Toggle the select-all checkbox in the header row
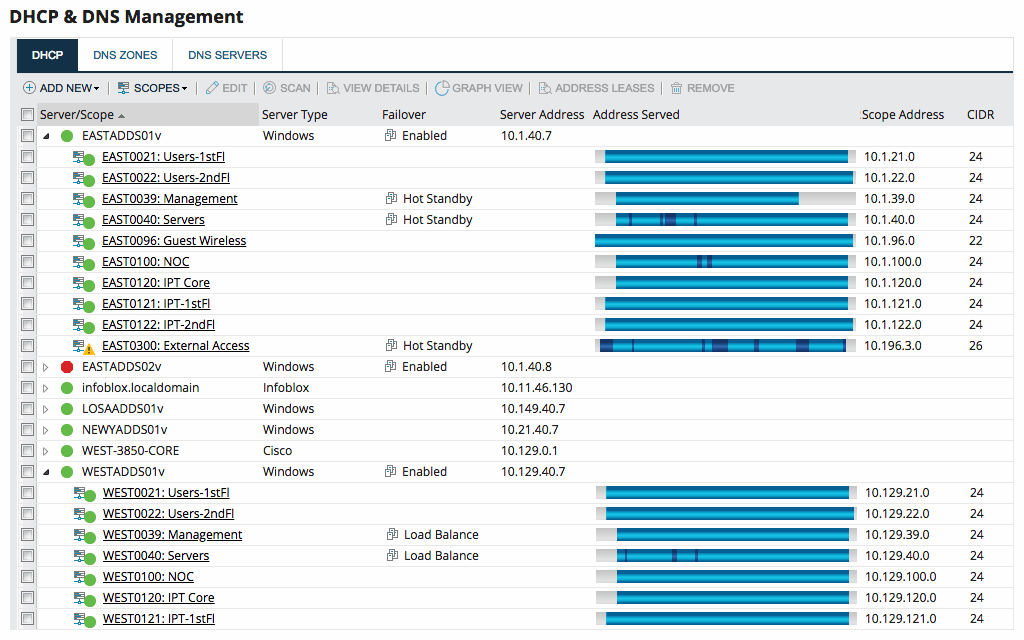 click(x=27, y=114)
